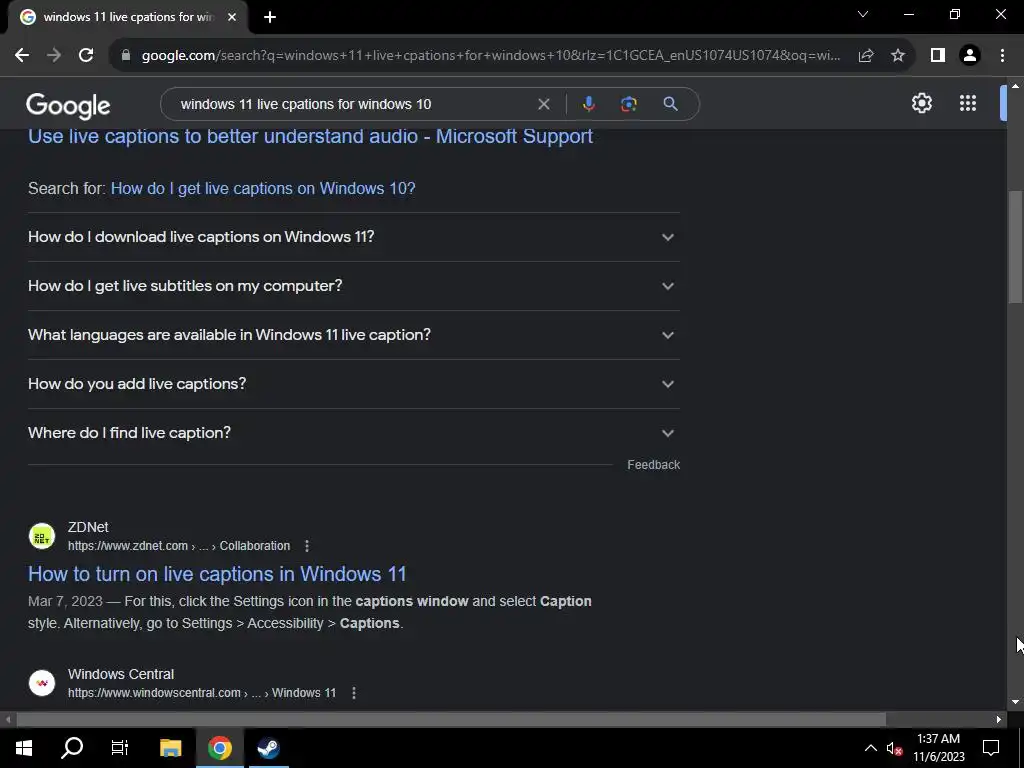The width and height of the screenshot is (1024, 768).
Task: Start voice search with microphone icon
Action: (x=588, y=104)
